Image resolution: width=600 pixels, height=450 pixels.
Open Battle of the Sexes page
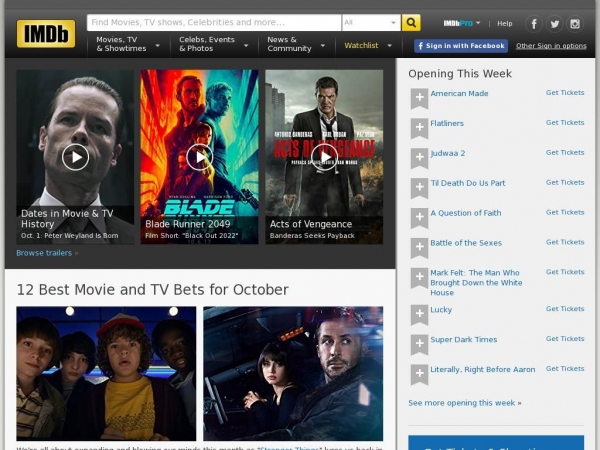point(466,243)
